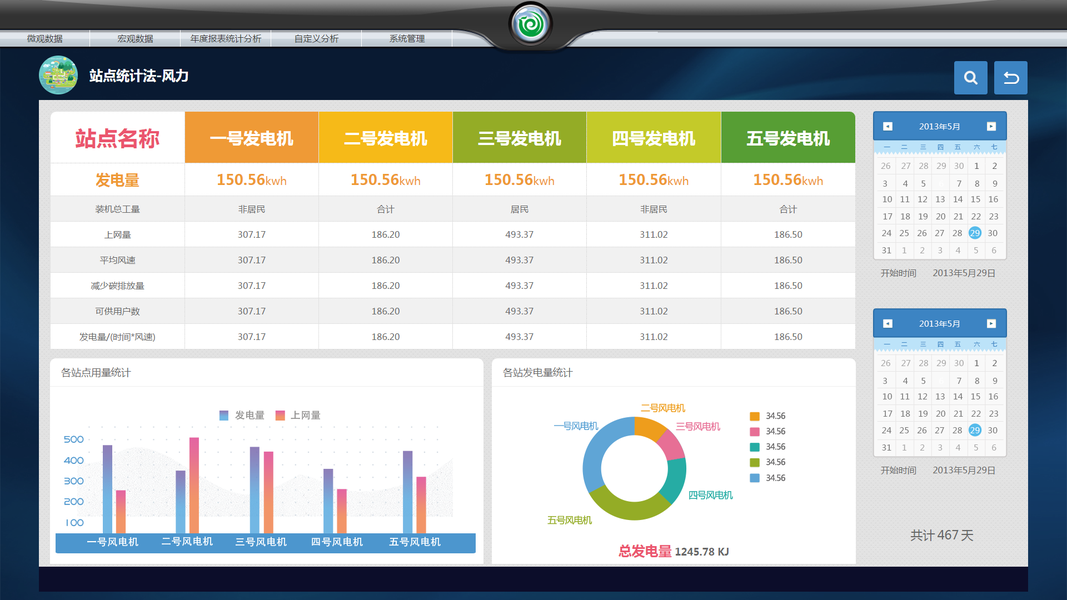The height and width of the screenshot is (600, 1067).
Task: Click the 二号风电机 orange donut segment label
Action: pyautogui.click(x=662, y=408)
